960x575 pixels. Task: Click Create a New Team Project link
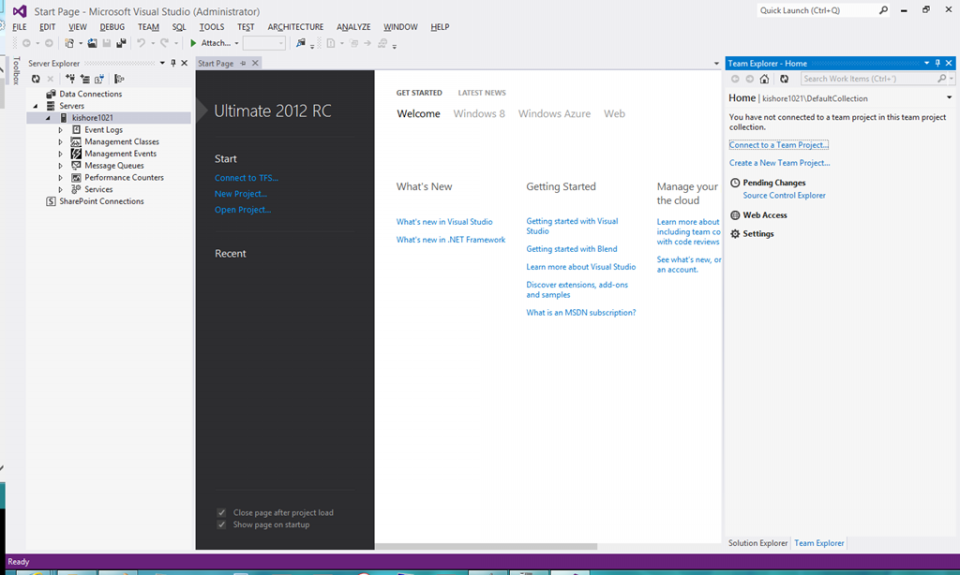coord(779,163)
